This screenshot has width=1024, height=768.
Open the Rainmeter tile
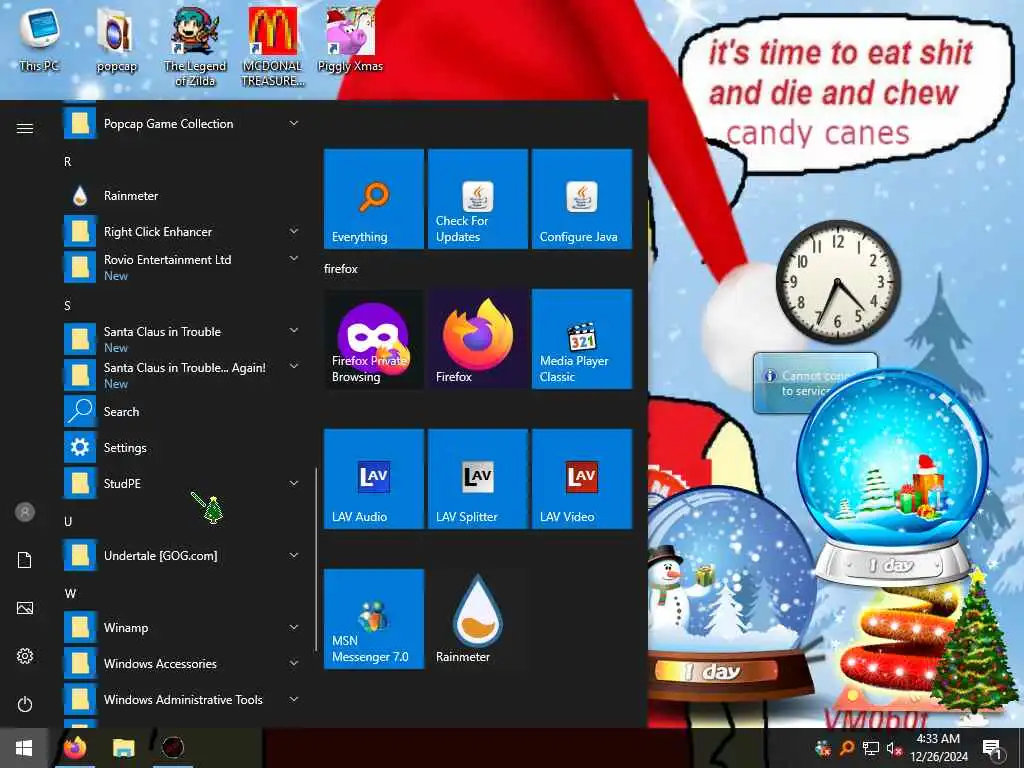click(x=477, y=619)
